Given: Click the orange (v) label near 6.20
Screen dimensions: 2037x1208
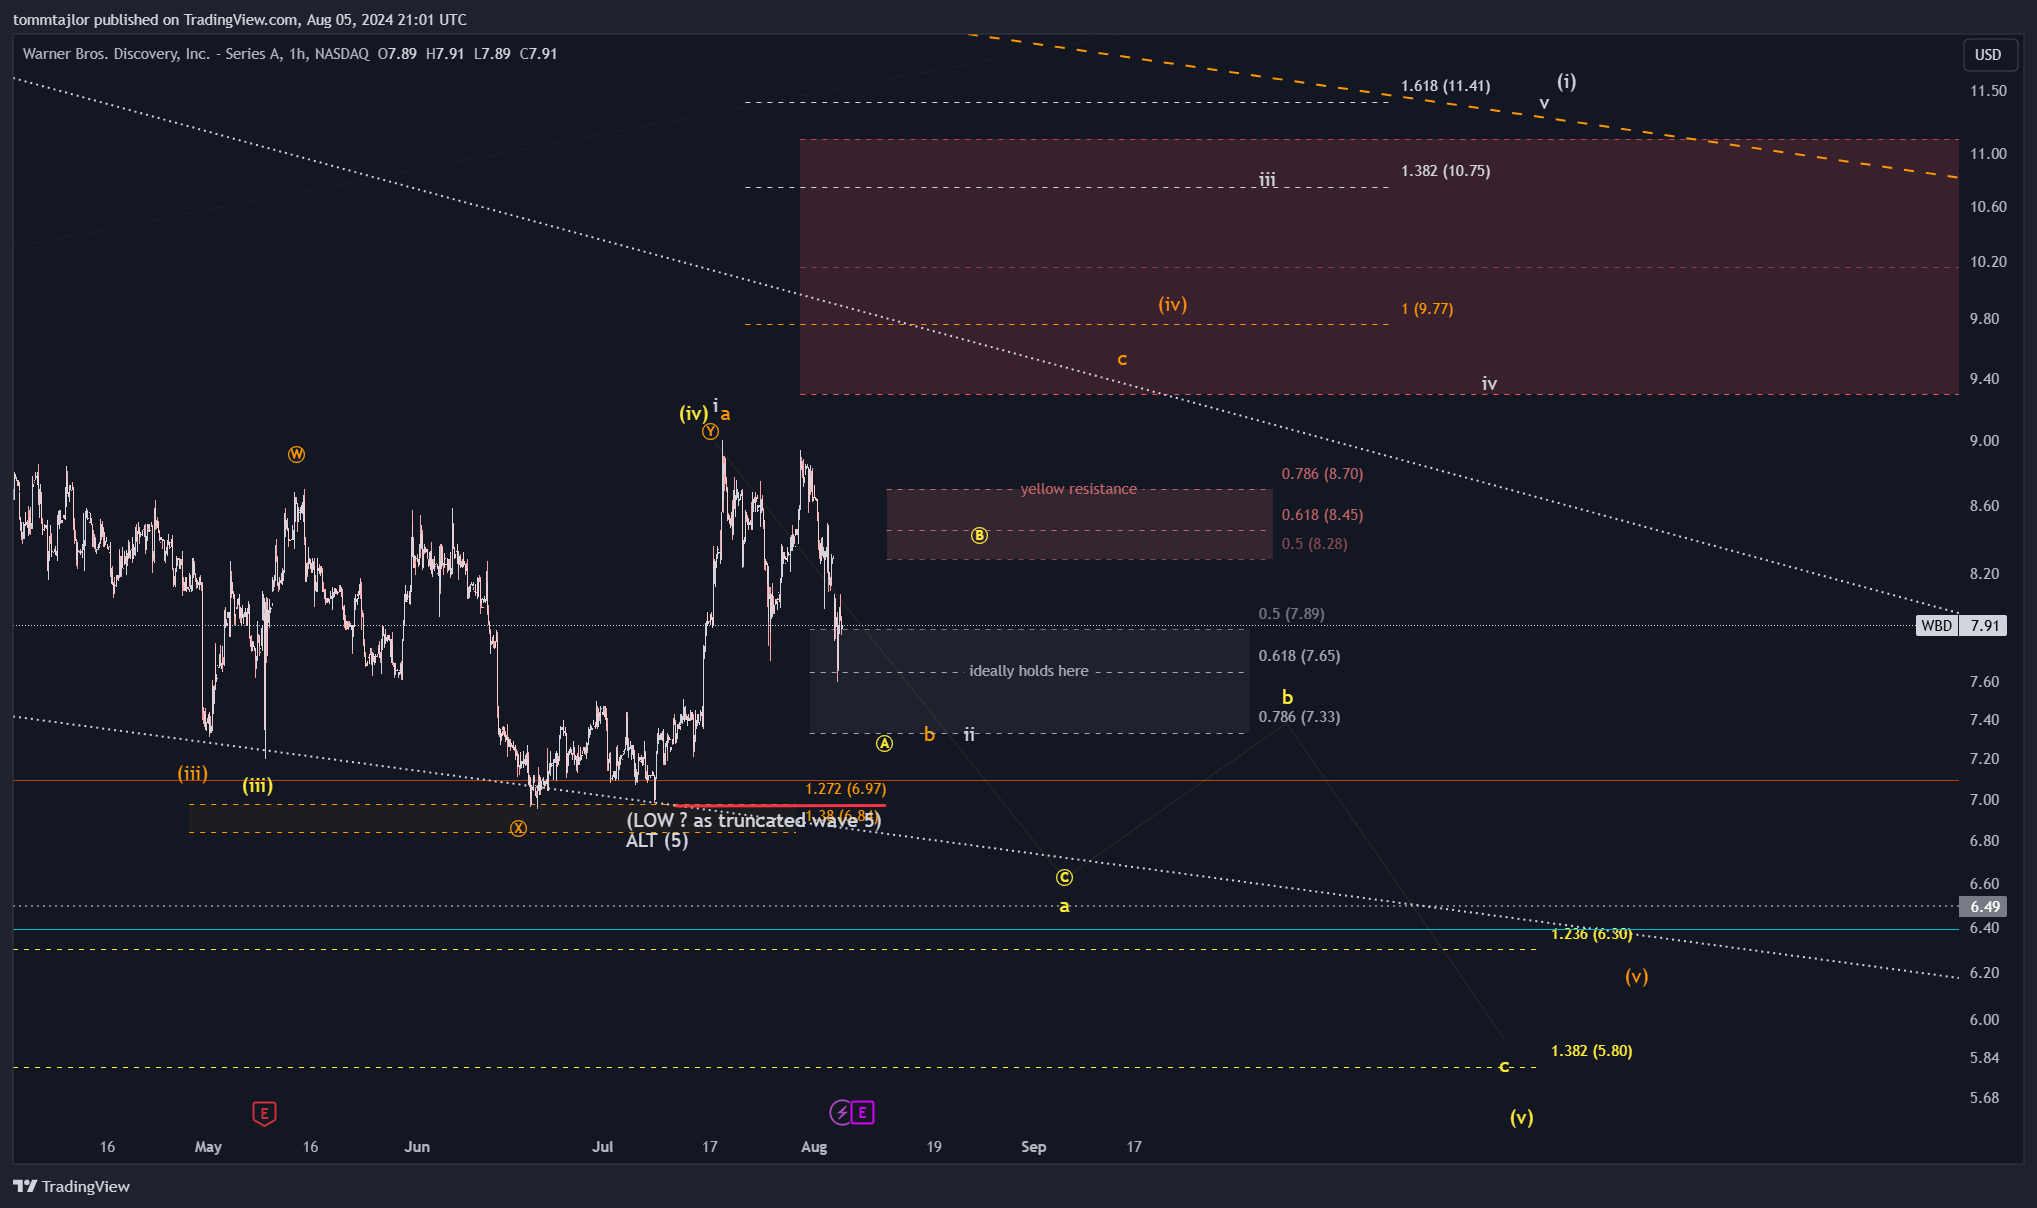Looking at the screenshot, I should tap(1636, 976).
